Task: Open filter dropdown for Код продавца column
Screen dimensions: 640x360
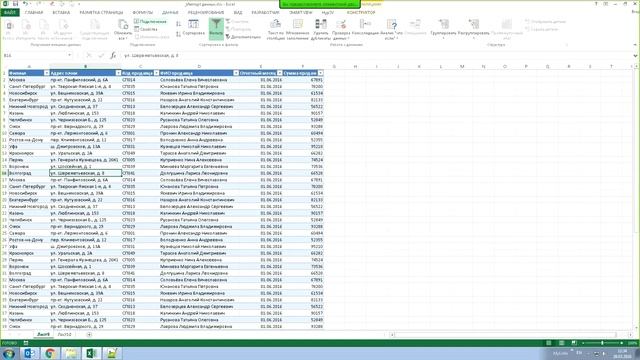Action: (x=156, y=73)
